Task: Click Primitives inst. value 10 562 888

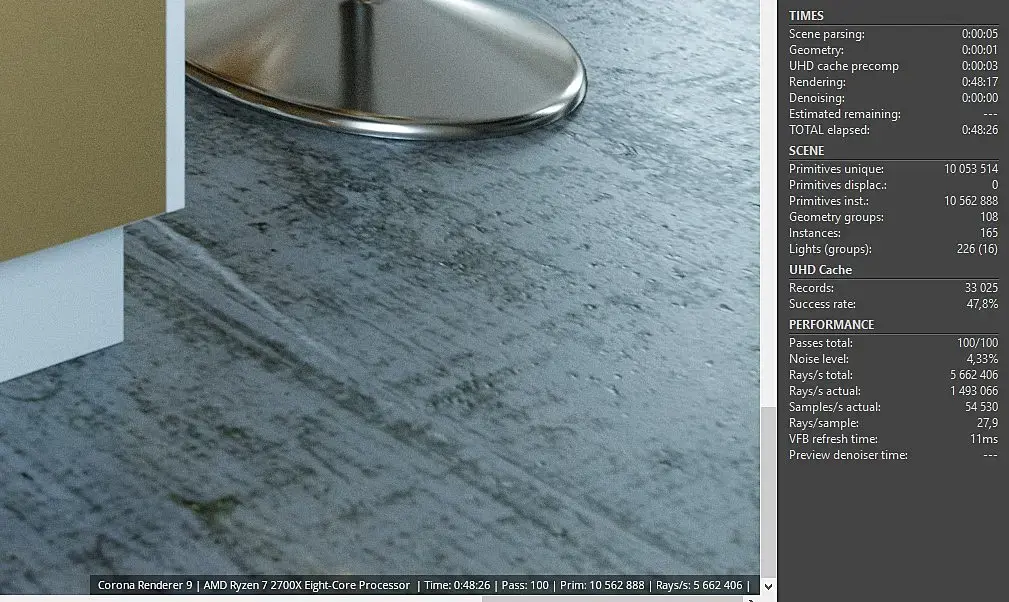Action: click(971, 201)
